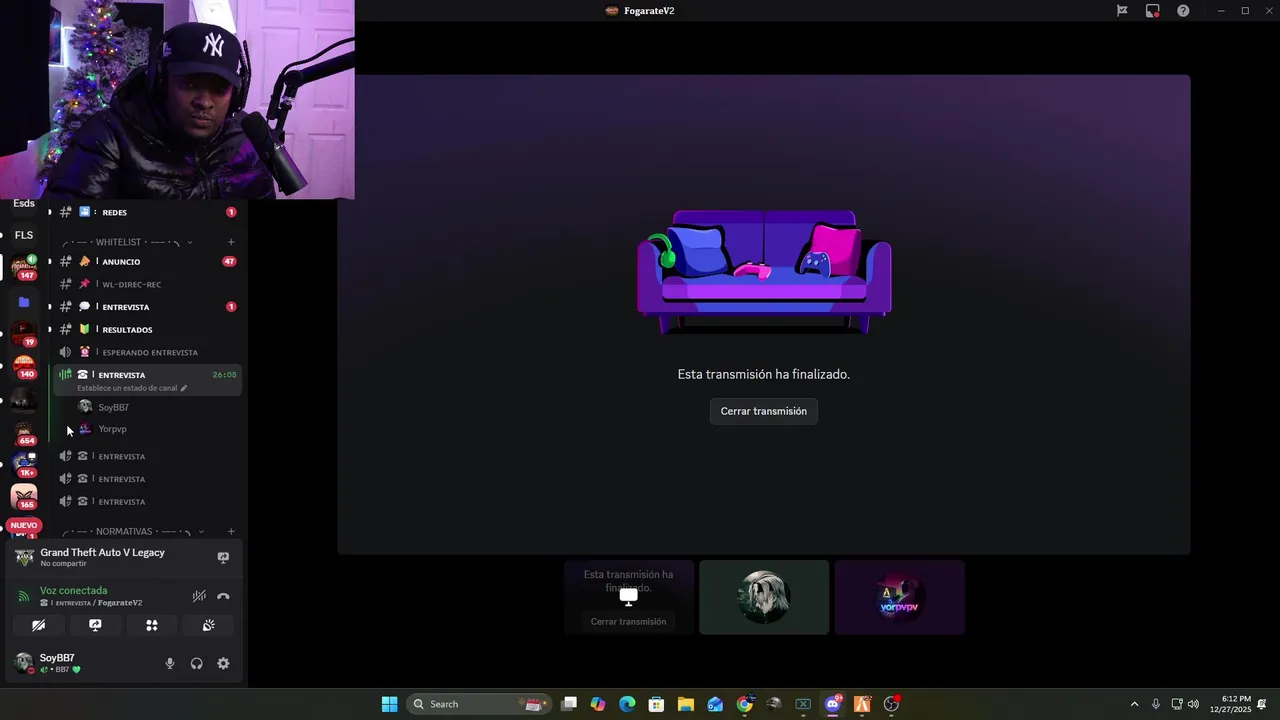Click the flag icon in title bar

(x=1122, y=11)
